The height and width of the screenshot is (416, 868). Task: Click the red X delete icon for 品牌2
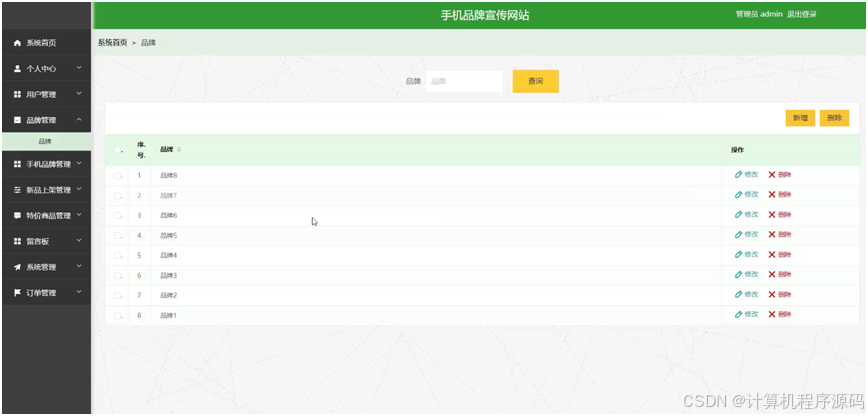point(772,294)
